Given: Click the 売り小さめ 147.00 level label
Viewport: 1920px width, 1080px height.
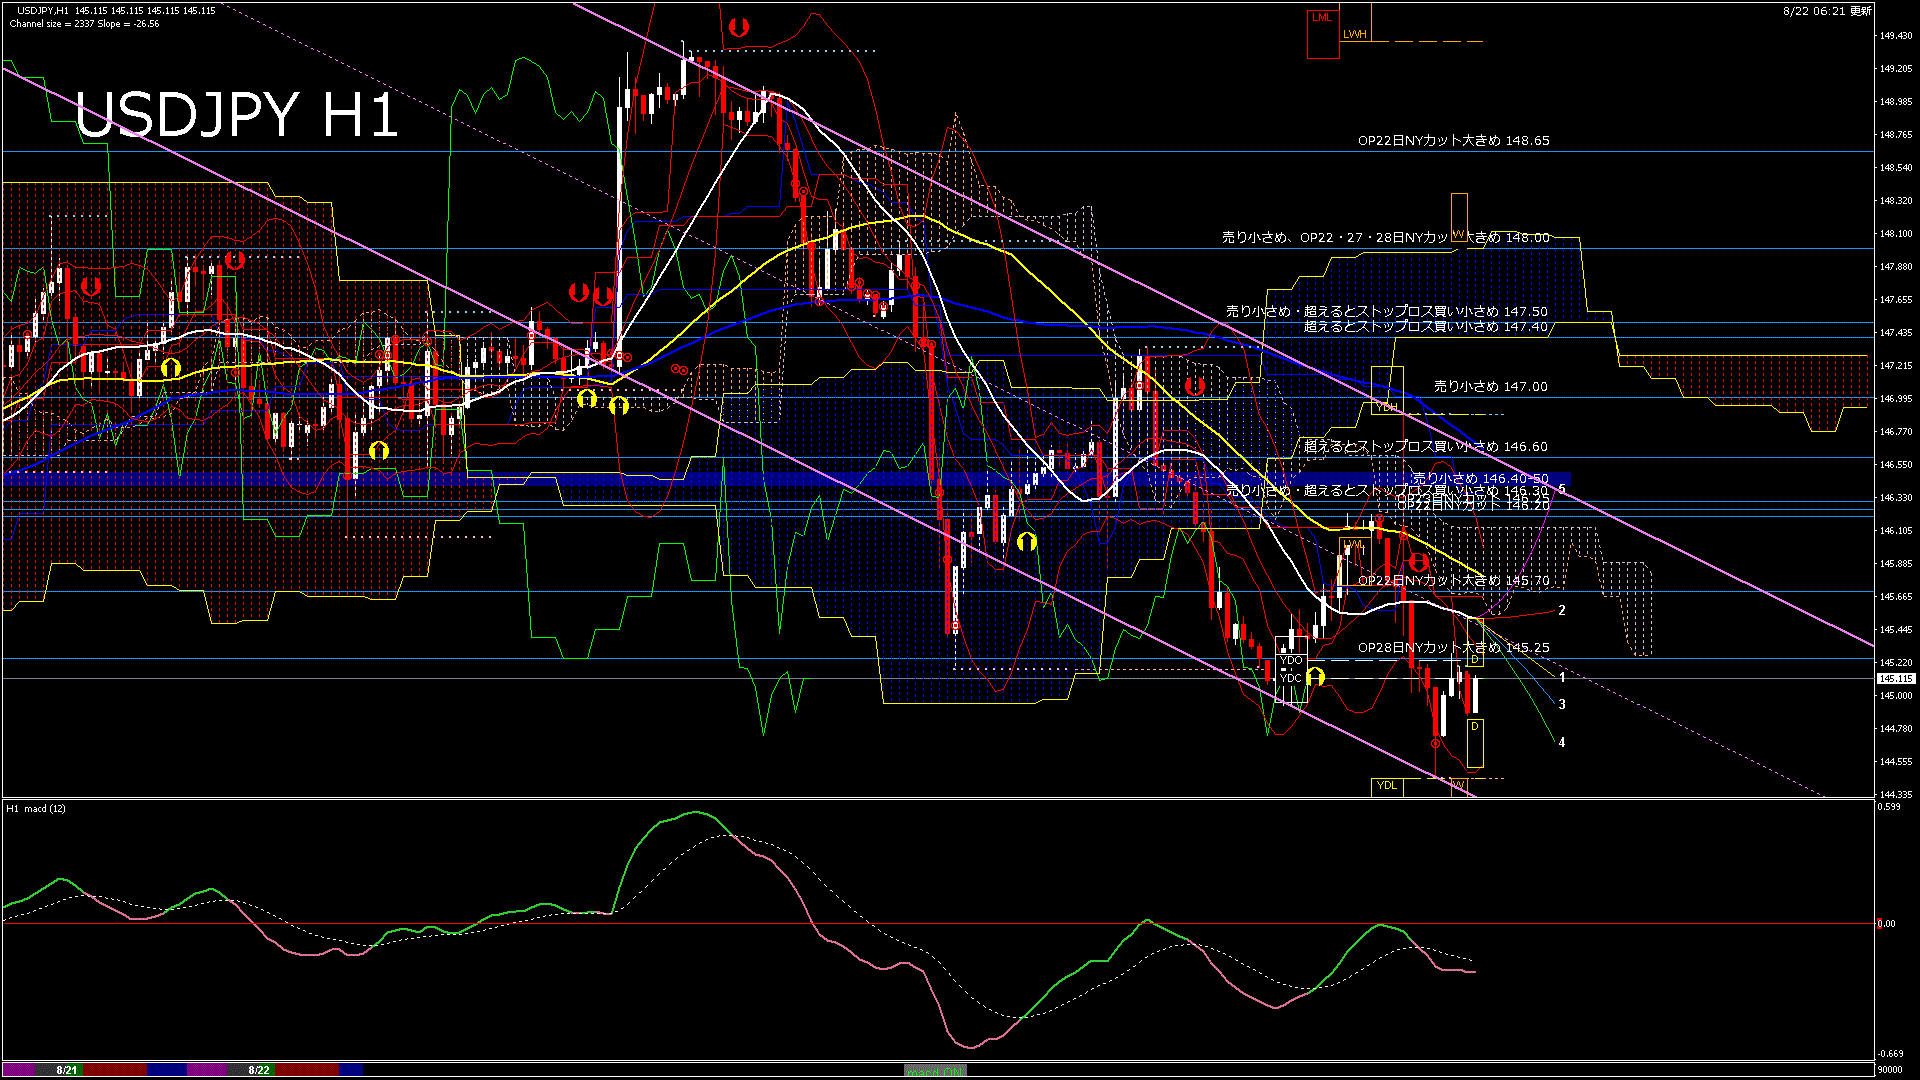Looking at the screenshot, I should (x=1490, y=386).
